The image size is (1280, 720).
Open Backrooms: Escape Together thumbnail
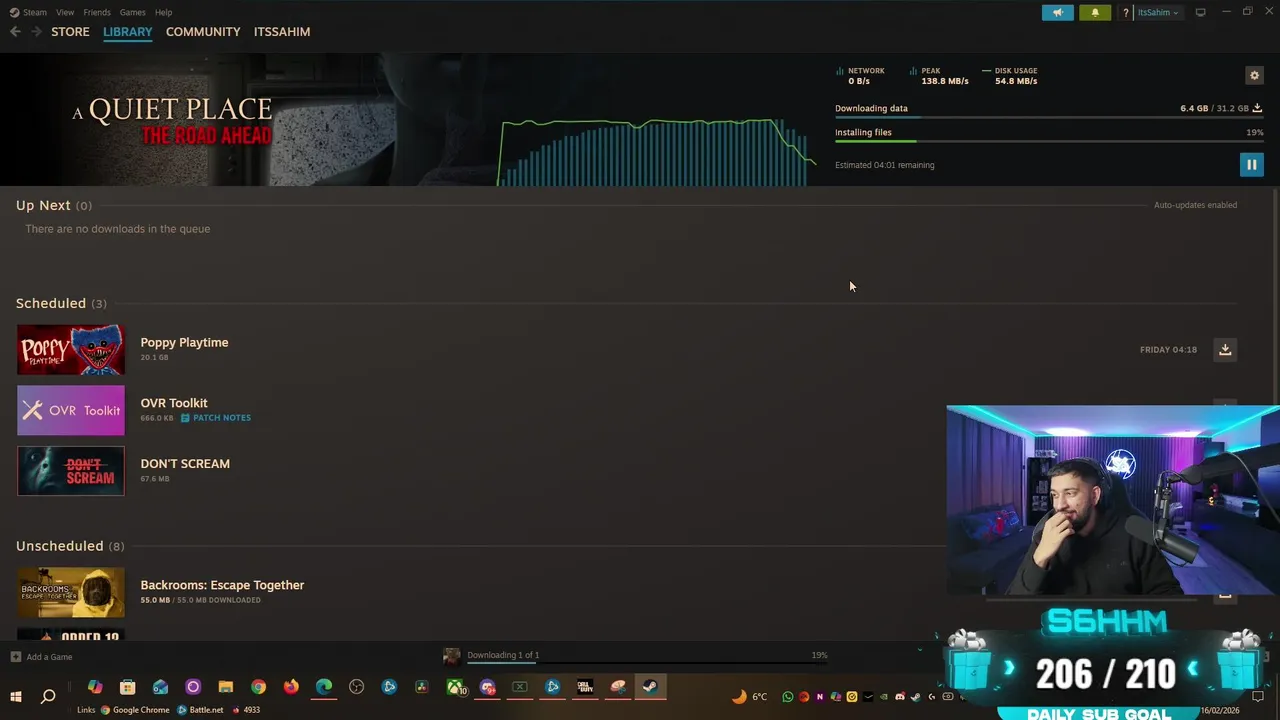(71, 592)
